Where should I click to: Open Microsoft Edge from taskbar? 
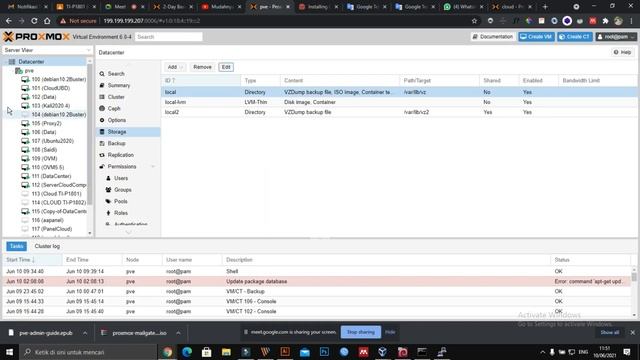click(x=187, y=352)
